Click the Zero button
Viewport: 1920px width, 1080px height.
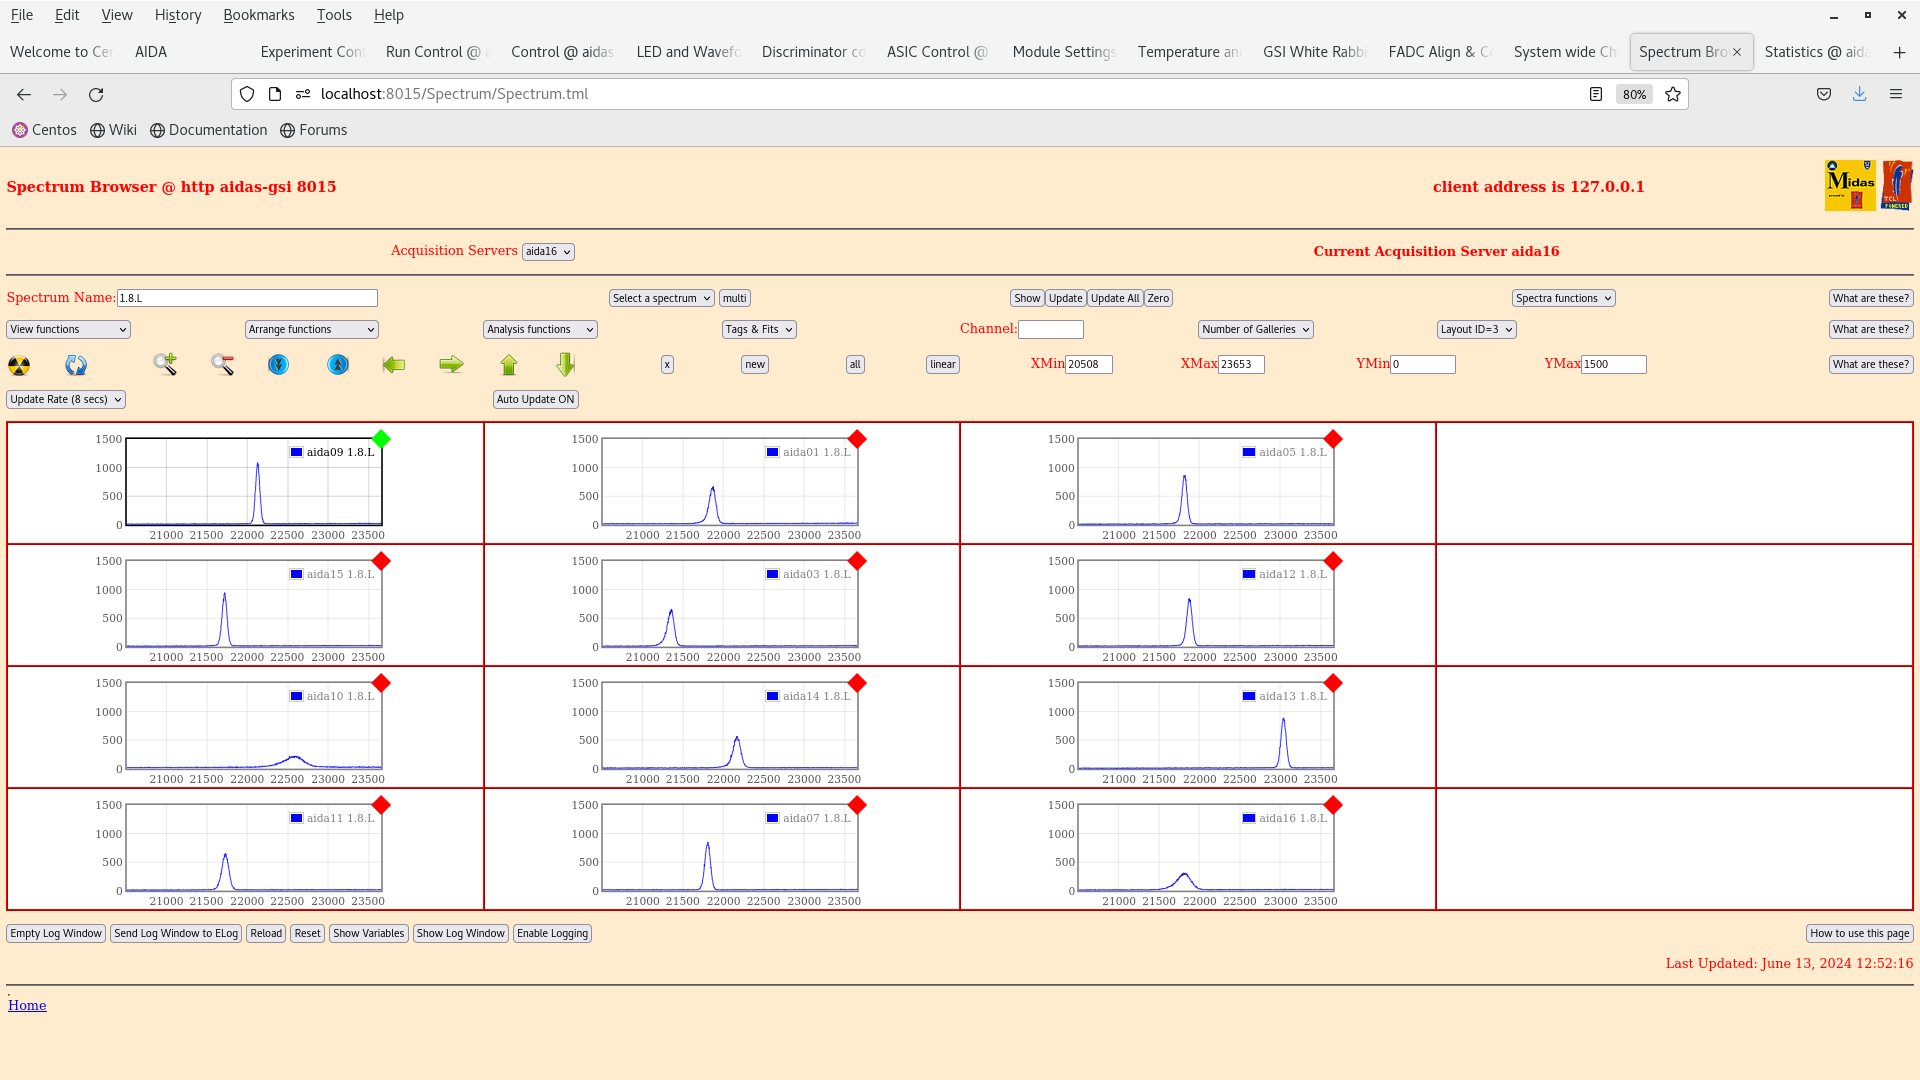(x=1159, y=298)
